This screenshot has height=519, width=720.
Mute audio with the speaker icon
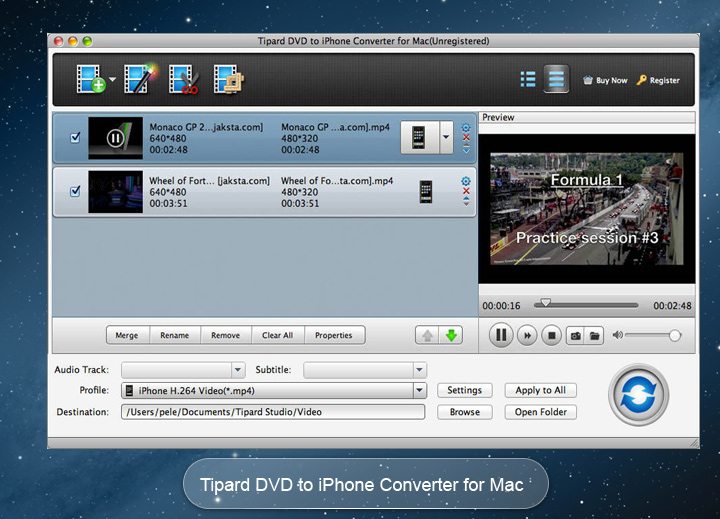coord(618,335)
